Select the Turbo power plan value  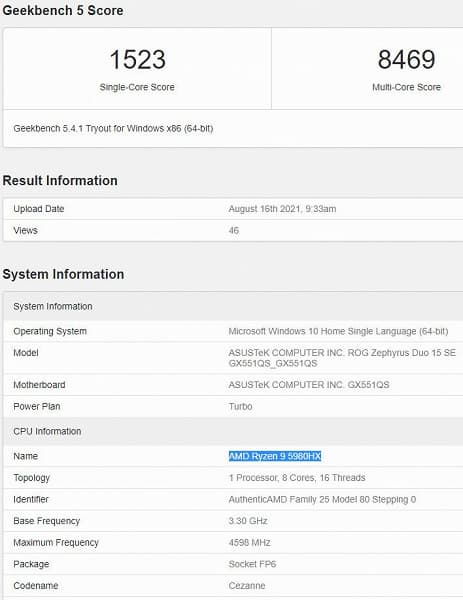240,406
